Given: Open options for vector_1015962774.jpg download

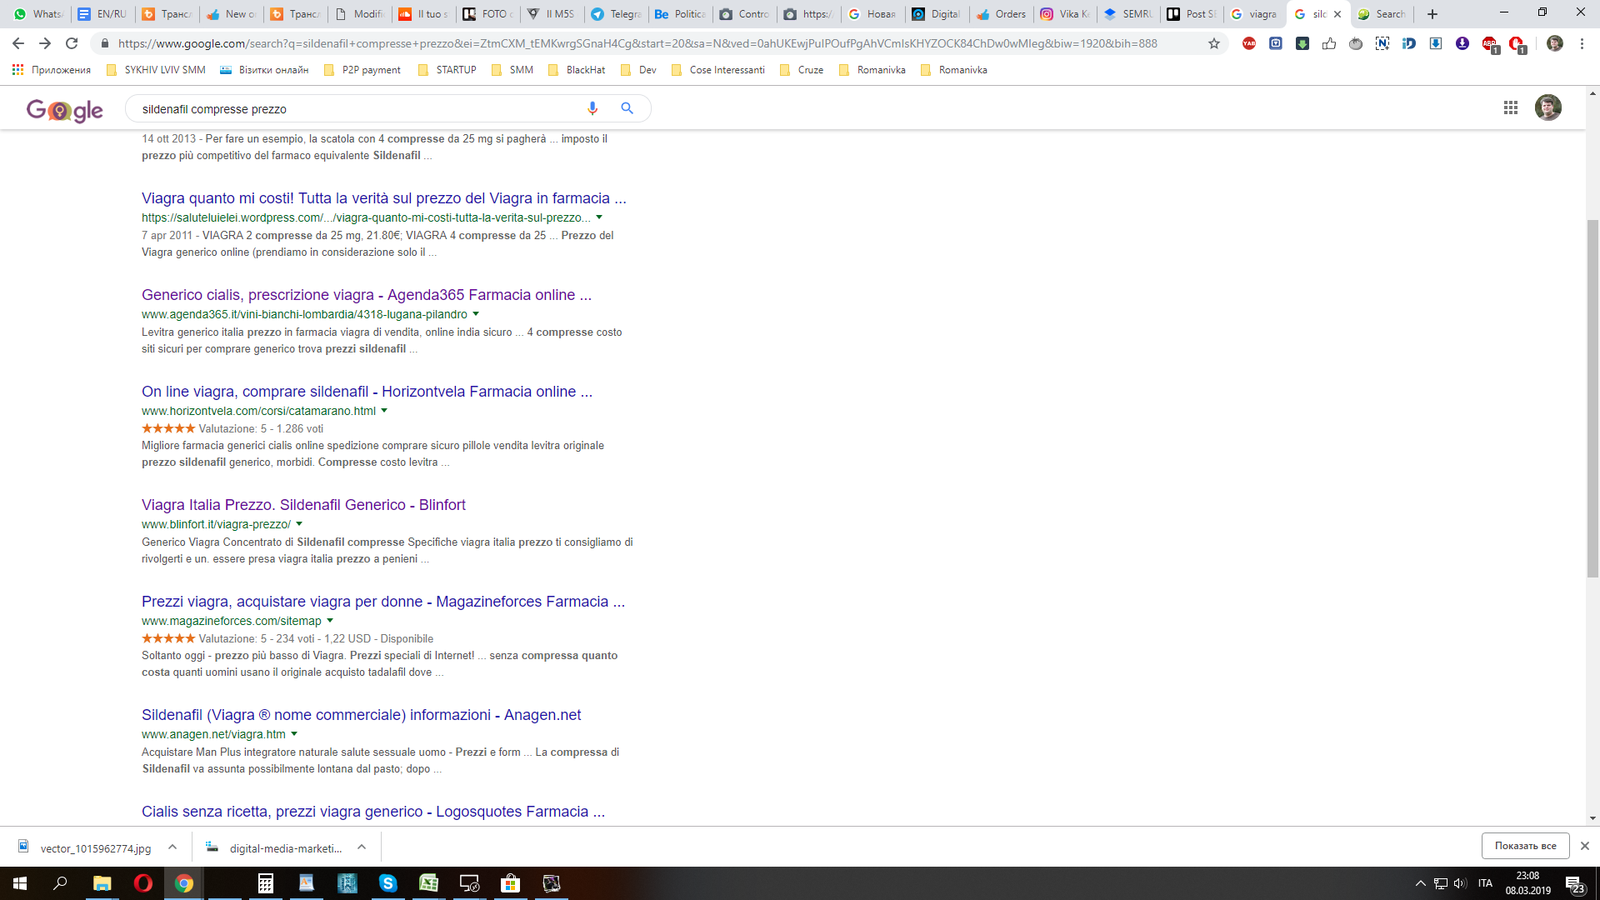Looking at the screenshot, I should (x=172, y=847).
